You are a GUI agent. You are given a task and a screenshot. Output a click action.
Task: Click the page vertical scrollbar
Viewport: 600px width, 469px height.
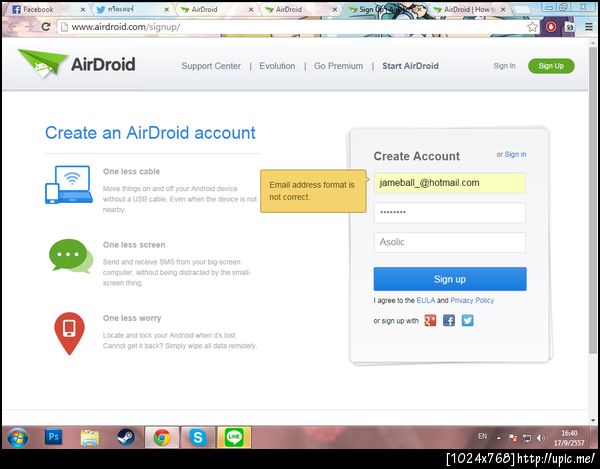[x=593, y=199]
